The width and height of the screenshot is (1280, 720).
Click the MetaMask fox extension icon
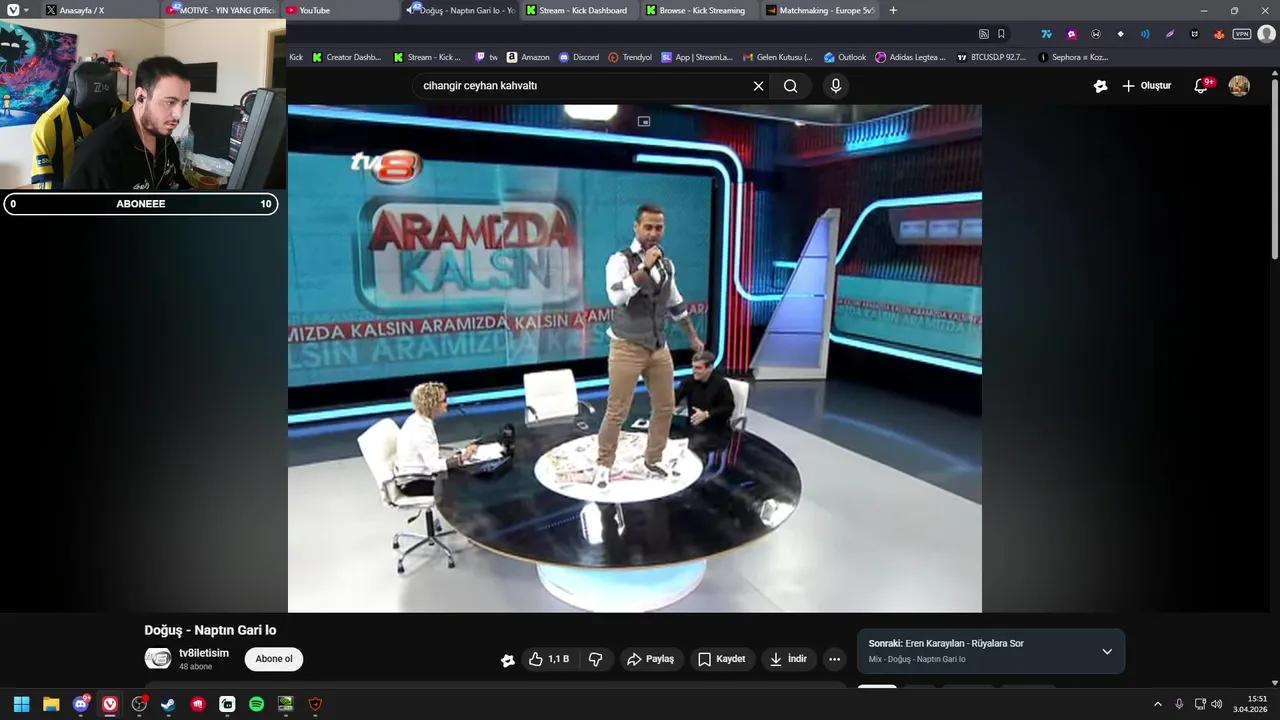pyautogui.click(x=1219, y=34)
